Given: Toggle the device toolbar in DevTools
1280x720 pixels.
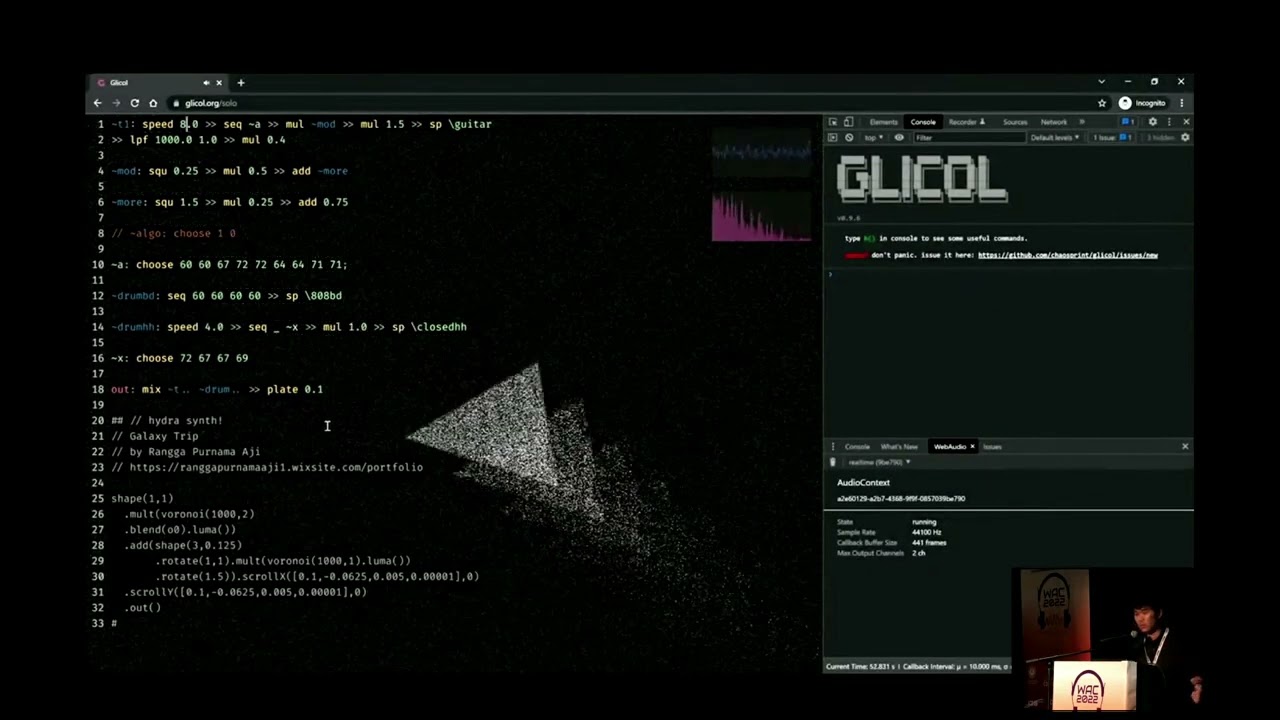Looking at the screenshot, I should (x=848, y=122).
